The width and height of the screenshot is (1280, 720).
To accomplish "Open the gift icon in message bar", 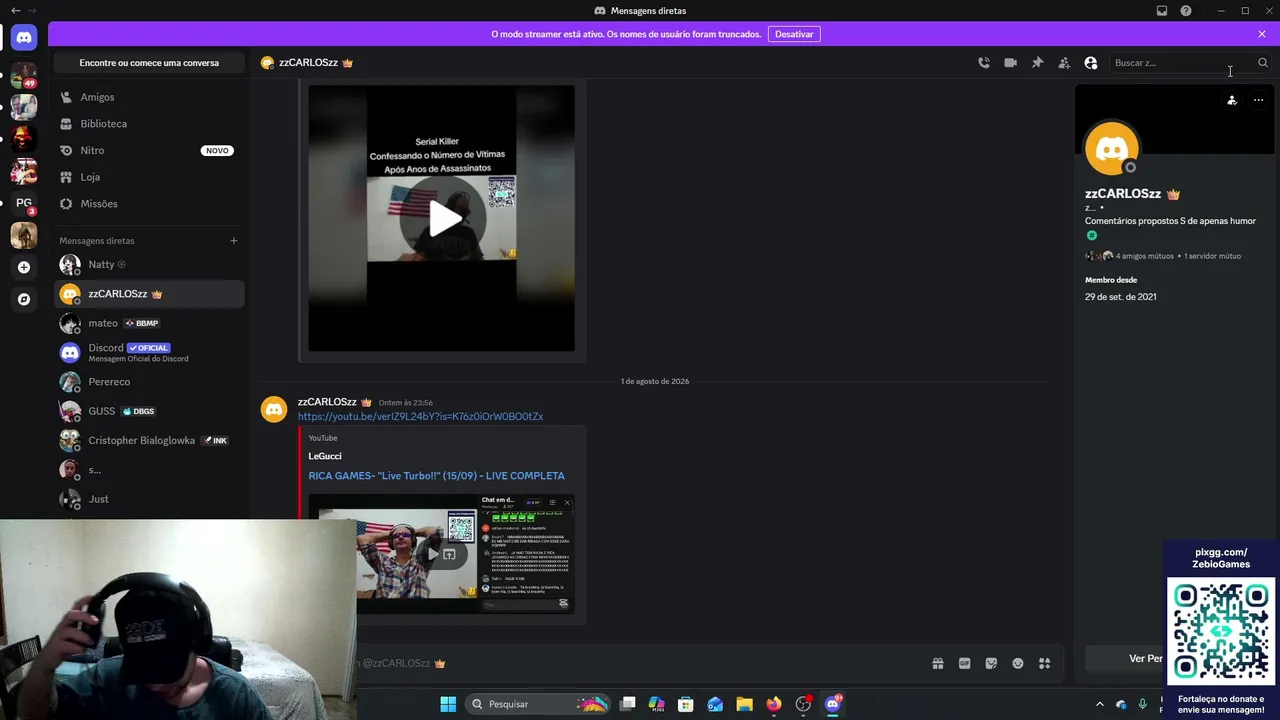I will (938, 663).
